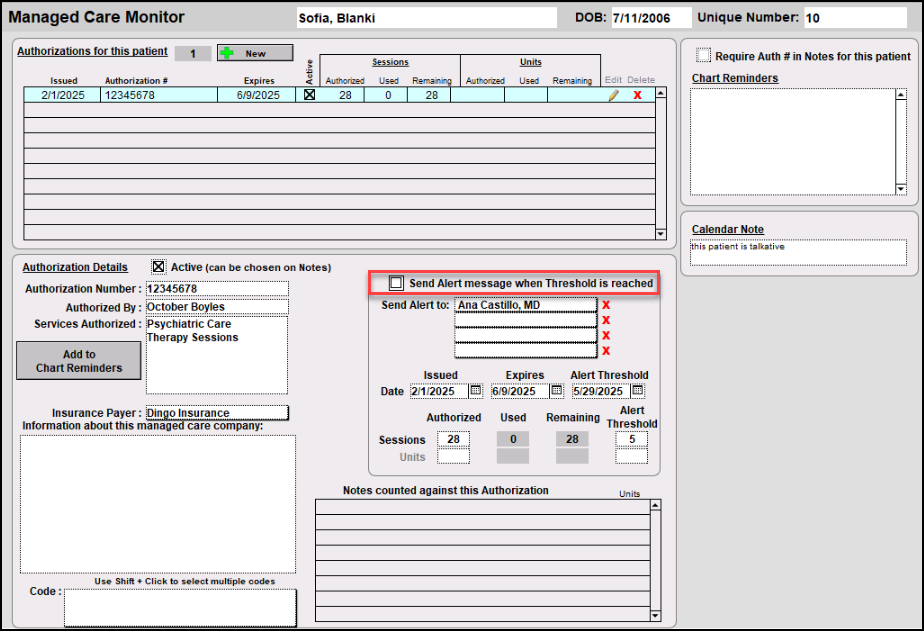Toggle Require Auth # in Notes checkbox
The width and height of the screenshot is (924, 631).
click(x=704, y=56)
